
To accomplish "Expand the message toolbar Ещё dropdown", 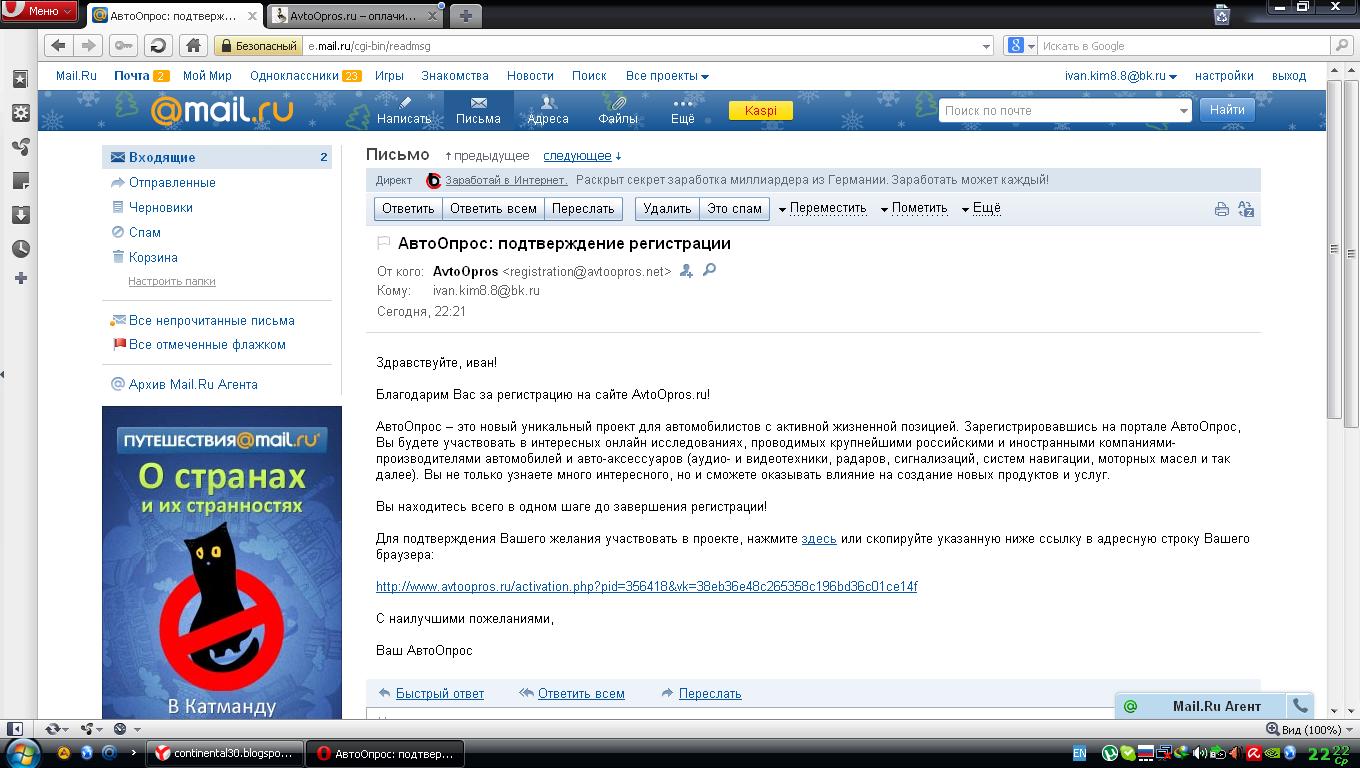I will [981, 208].
